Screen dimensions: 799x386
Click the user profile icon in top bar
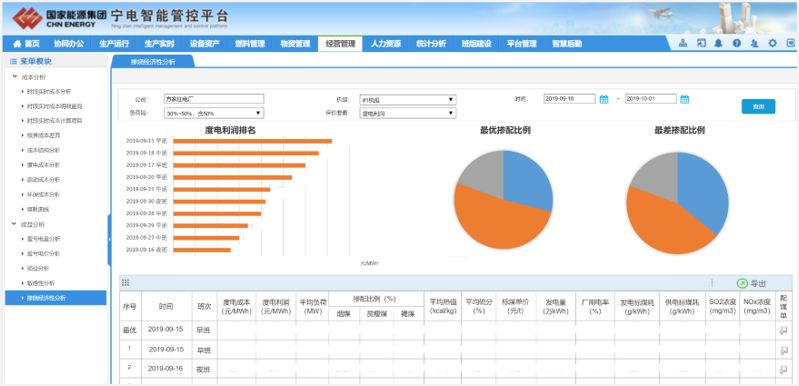click(x=755, y=44)
